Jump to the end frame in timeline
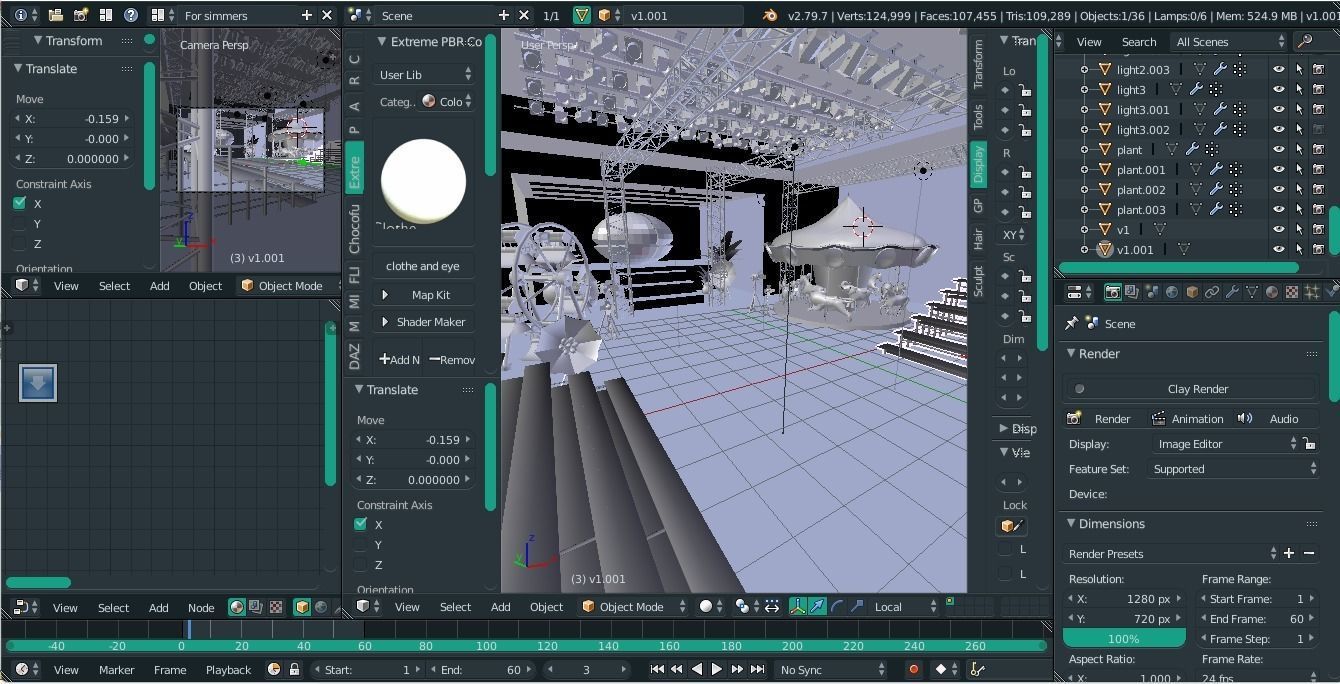1340x684 pixels. [757, 670]
